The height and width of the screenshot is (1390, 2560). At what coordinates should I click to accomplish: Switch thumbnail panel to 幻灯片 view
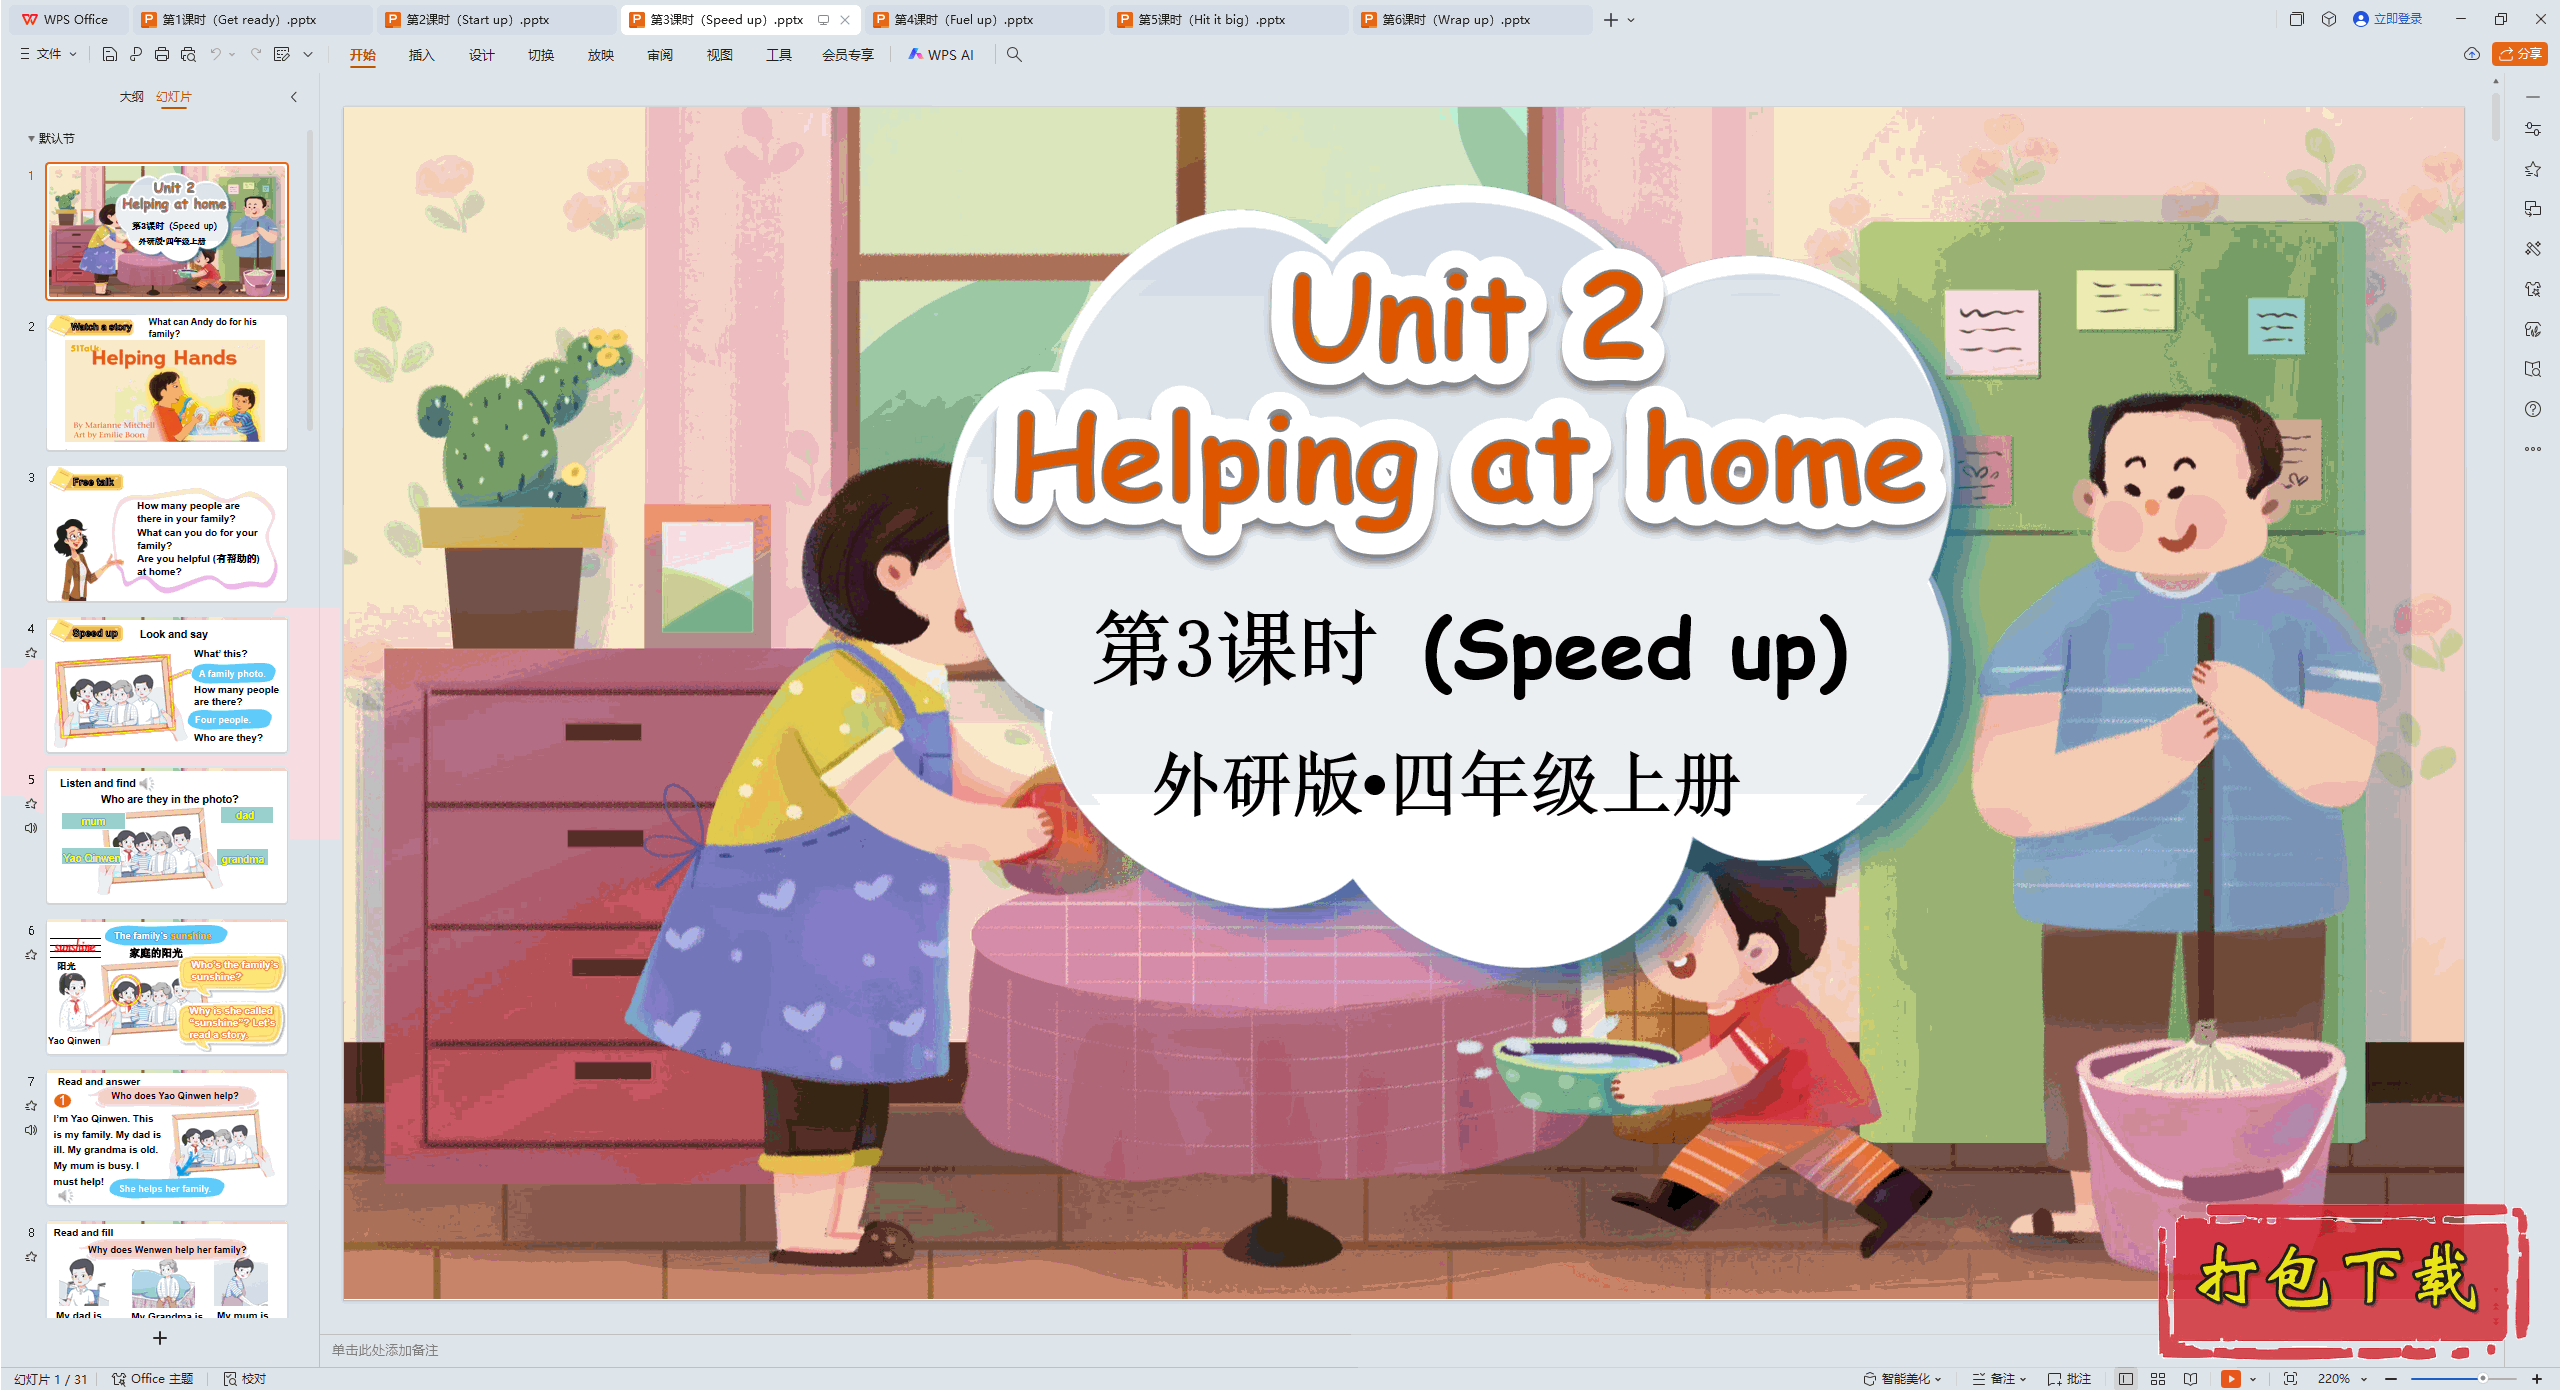point(173,96)
